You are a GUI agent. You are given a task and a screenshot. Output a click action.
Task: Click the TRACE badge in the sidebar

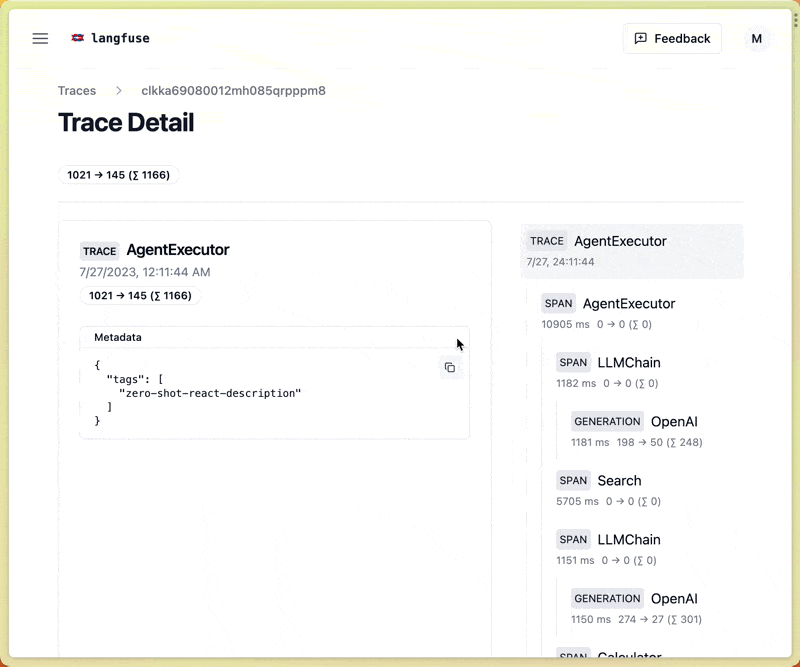point(546,241)
